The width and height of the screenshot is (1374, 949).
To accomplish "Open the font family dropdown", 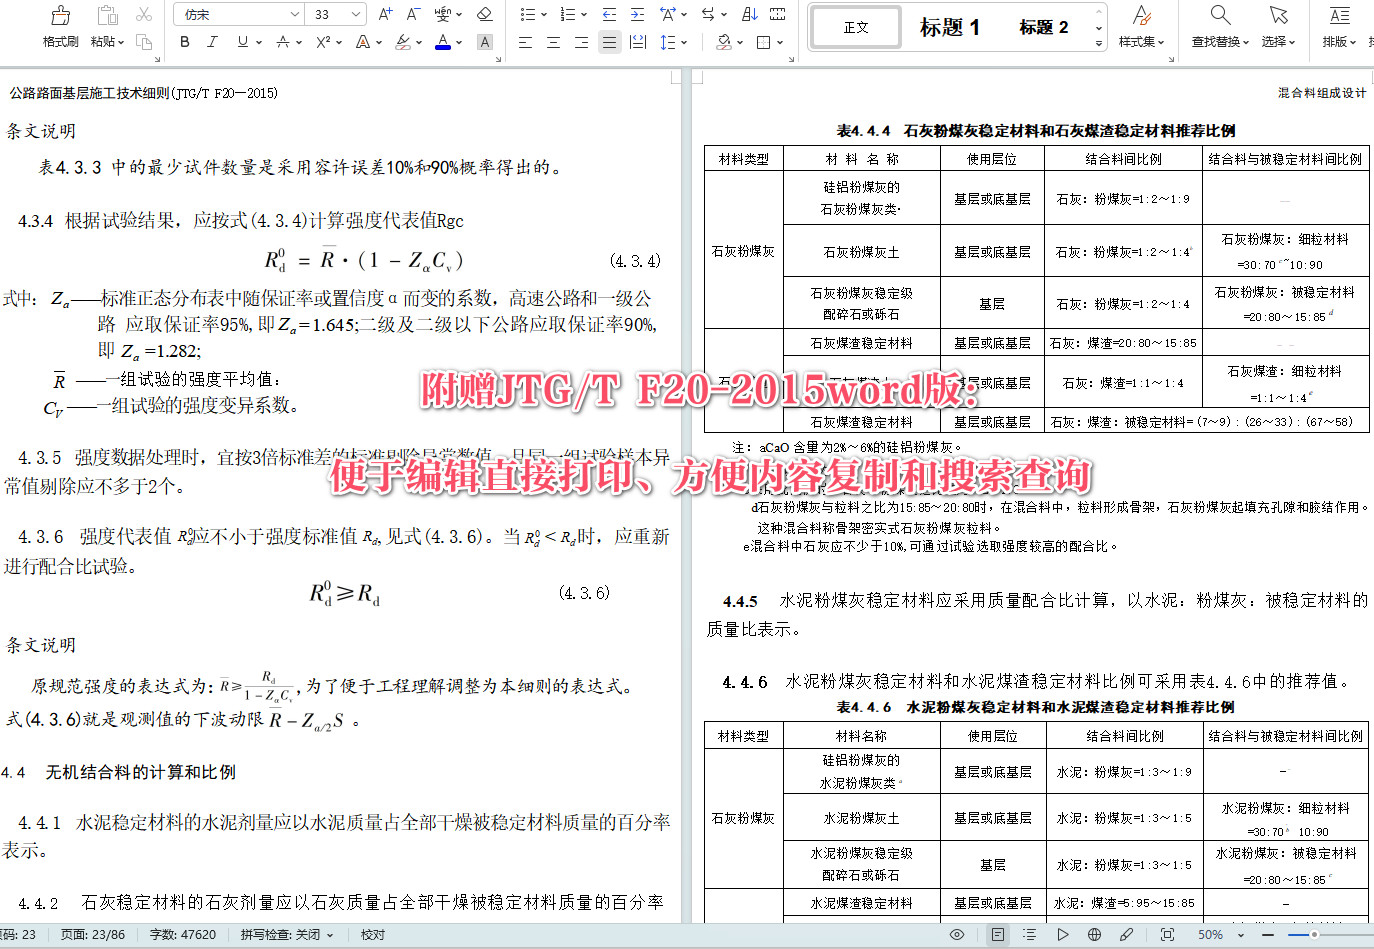I will (296, 14).
